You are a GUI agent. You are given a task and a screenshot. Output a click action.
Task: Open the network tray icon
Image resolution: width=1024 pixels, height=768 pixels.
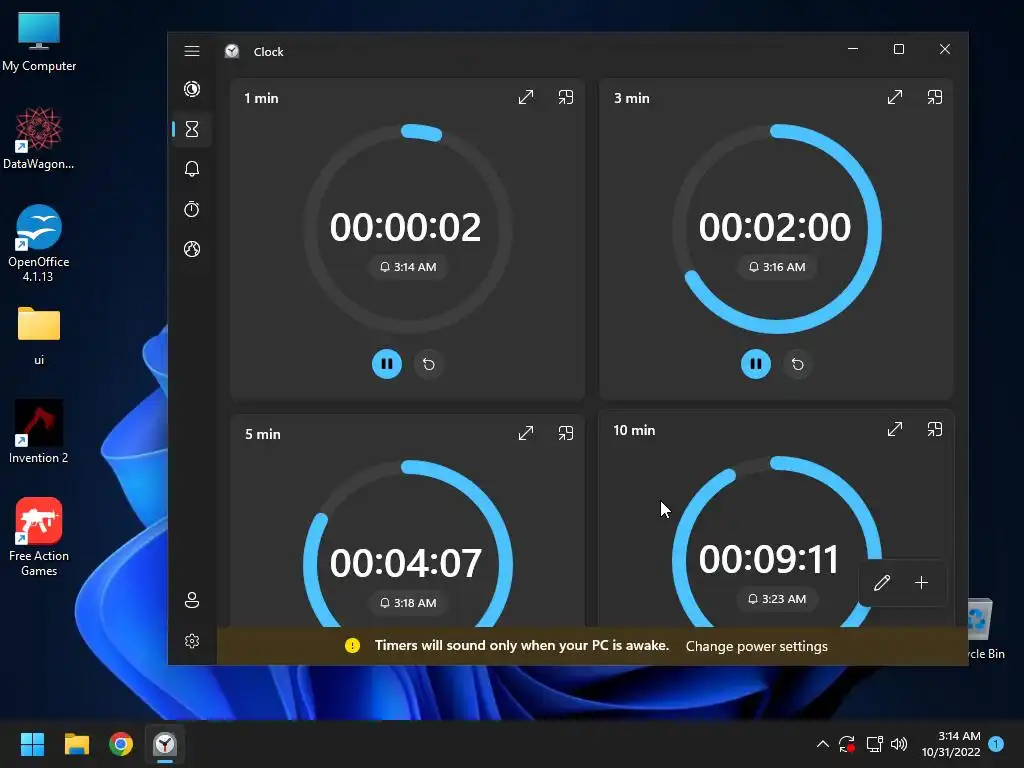pyautogui.click(x=874, y=744)
